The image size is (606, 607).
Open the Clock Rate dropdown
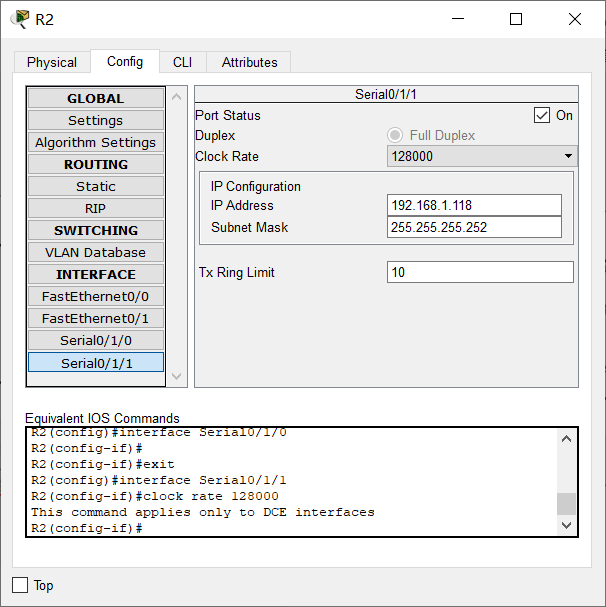[482, 156]
